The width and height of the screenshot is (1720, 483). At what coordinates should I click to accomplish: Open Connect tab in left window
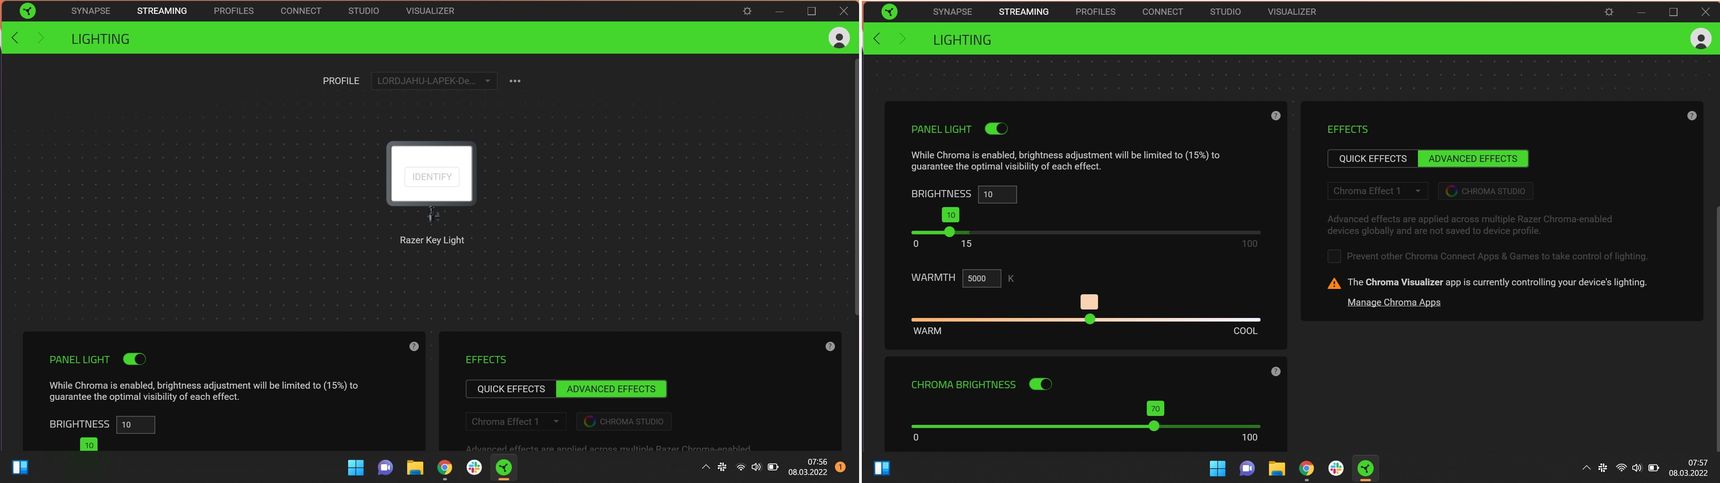(301, 11)
